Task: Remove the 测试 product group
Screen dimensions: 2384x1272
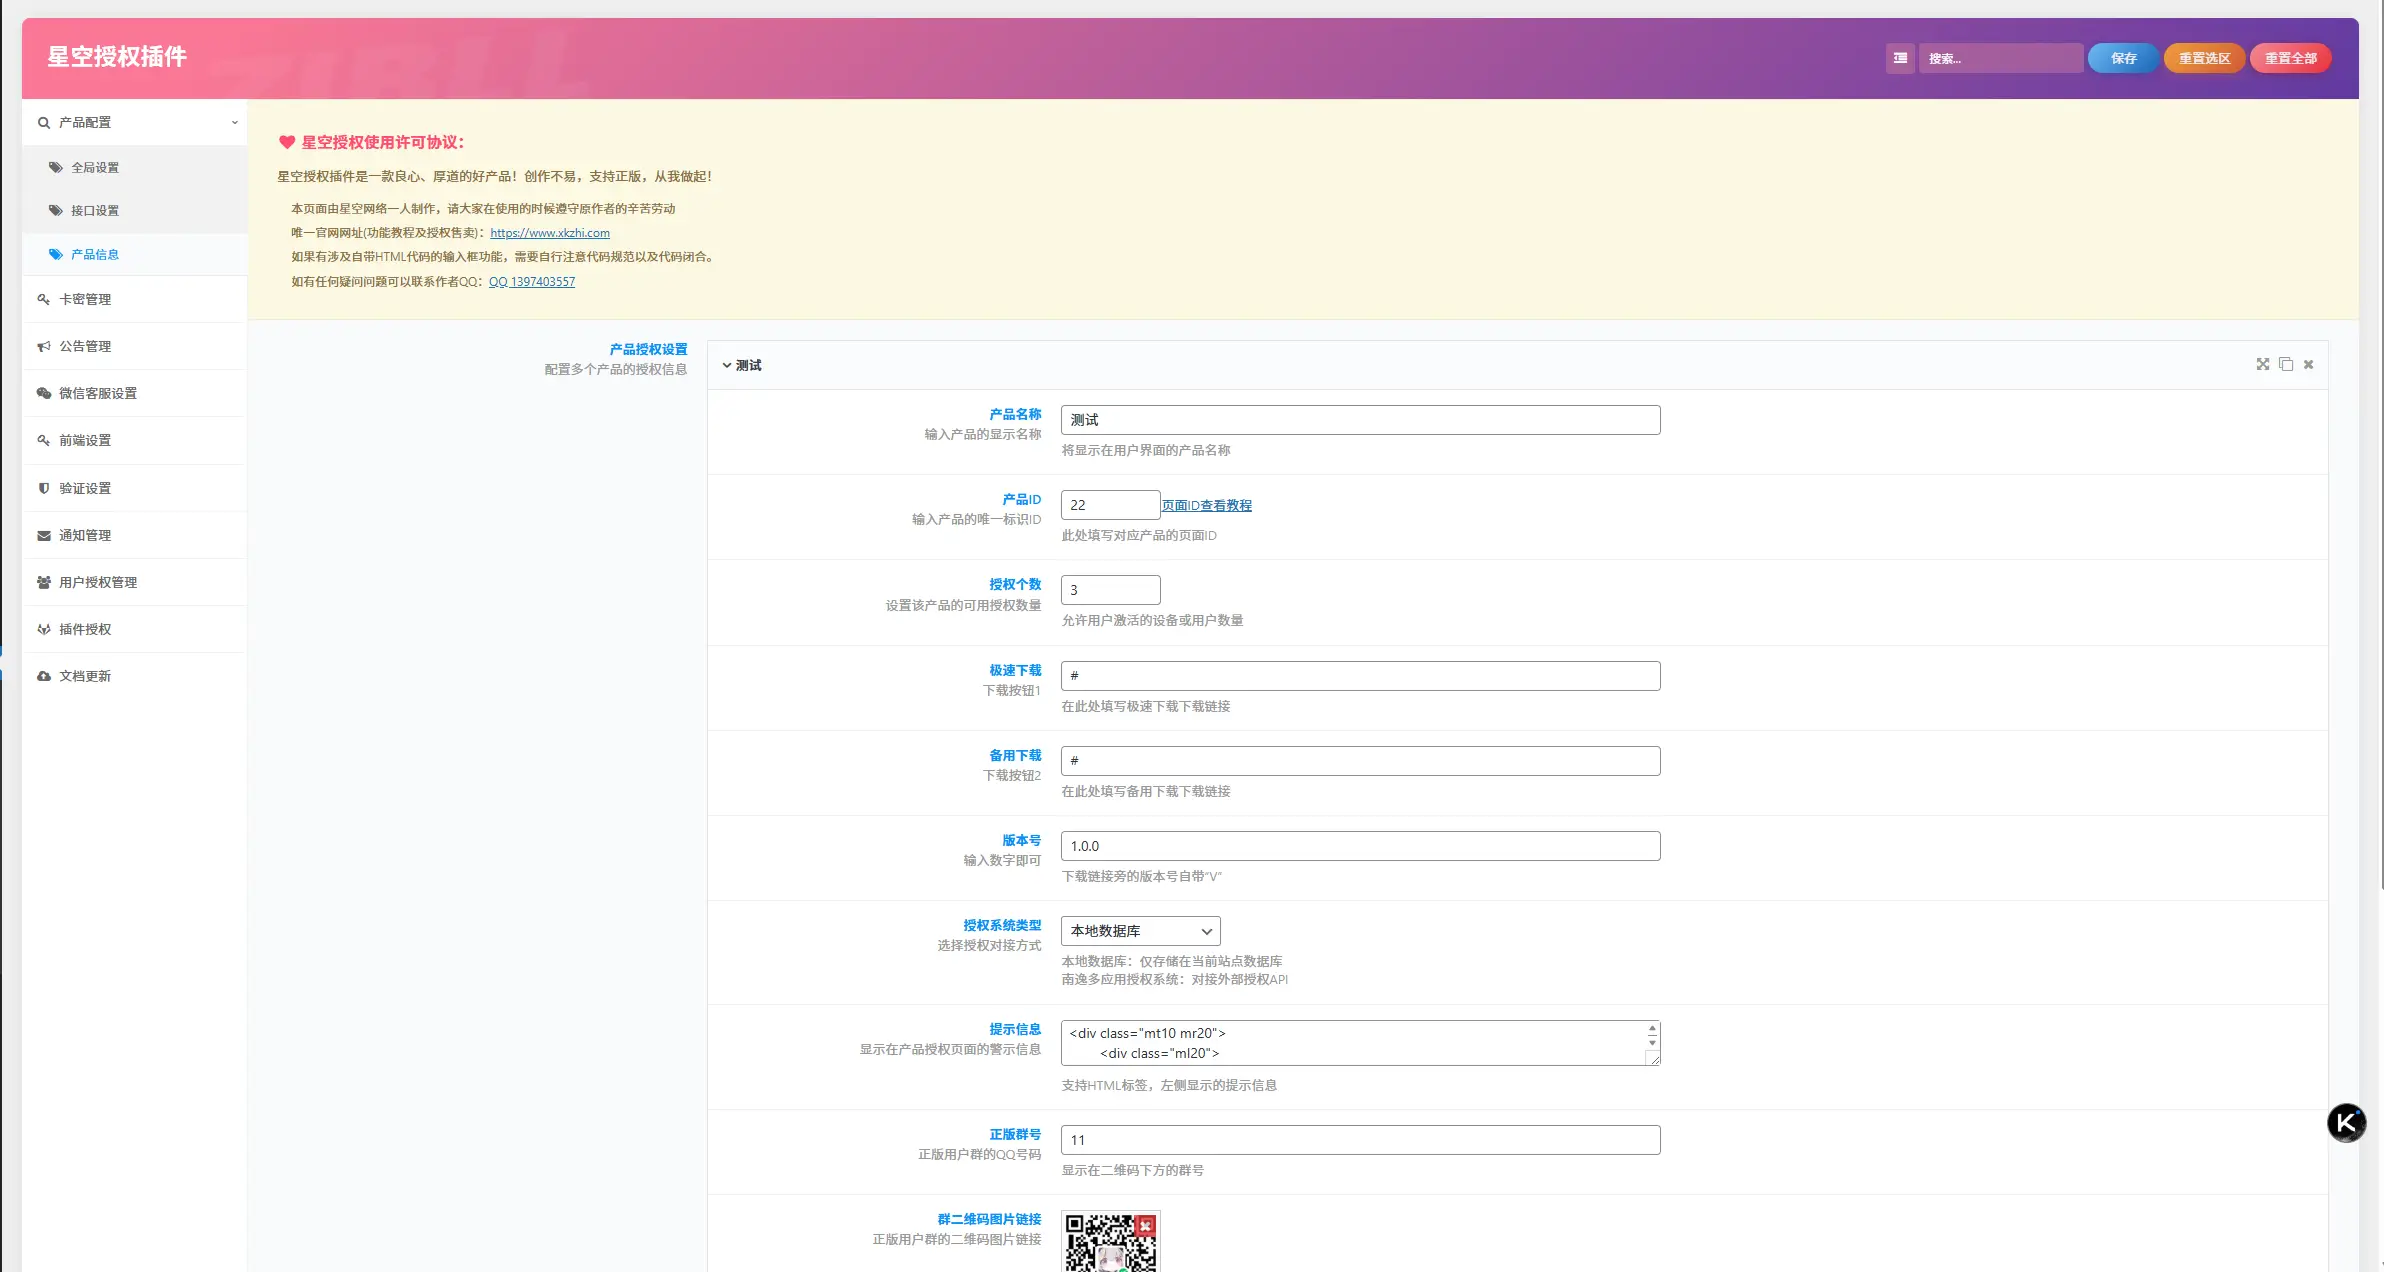Action: pos(2309,364)
